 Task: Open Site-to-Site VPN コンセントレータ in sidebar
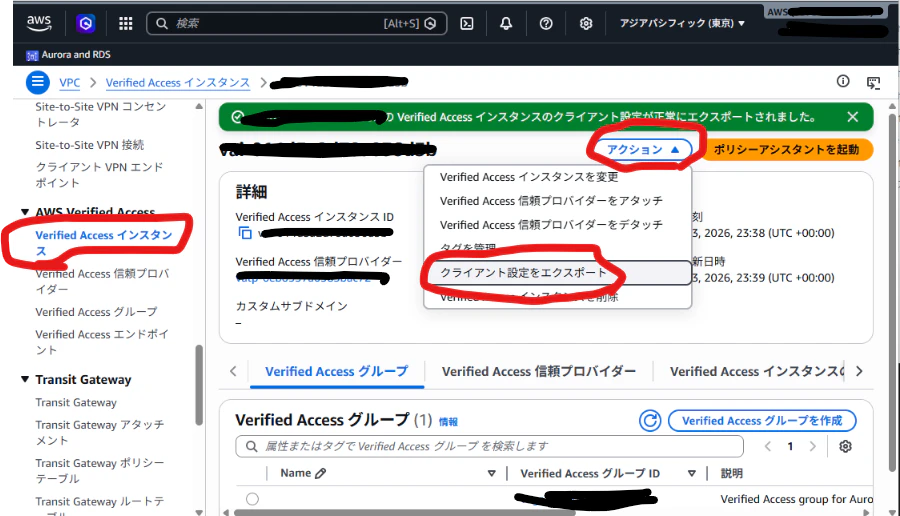[x=100, y=114]
